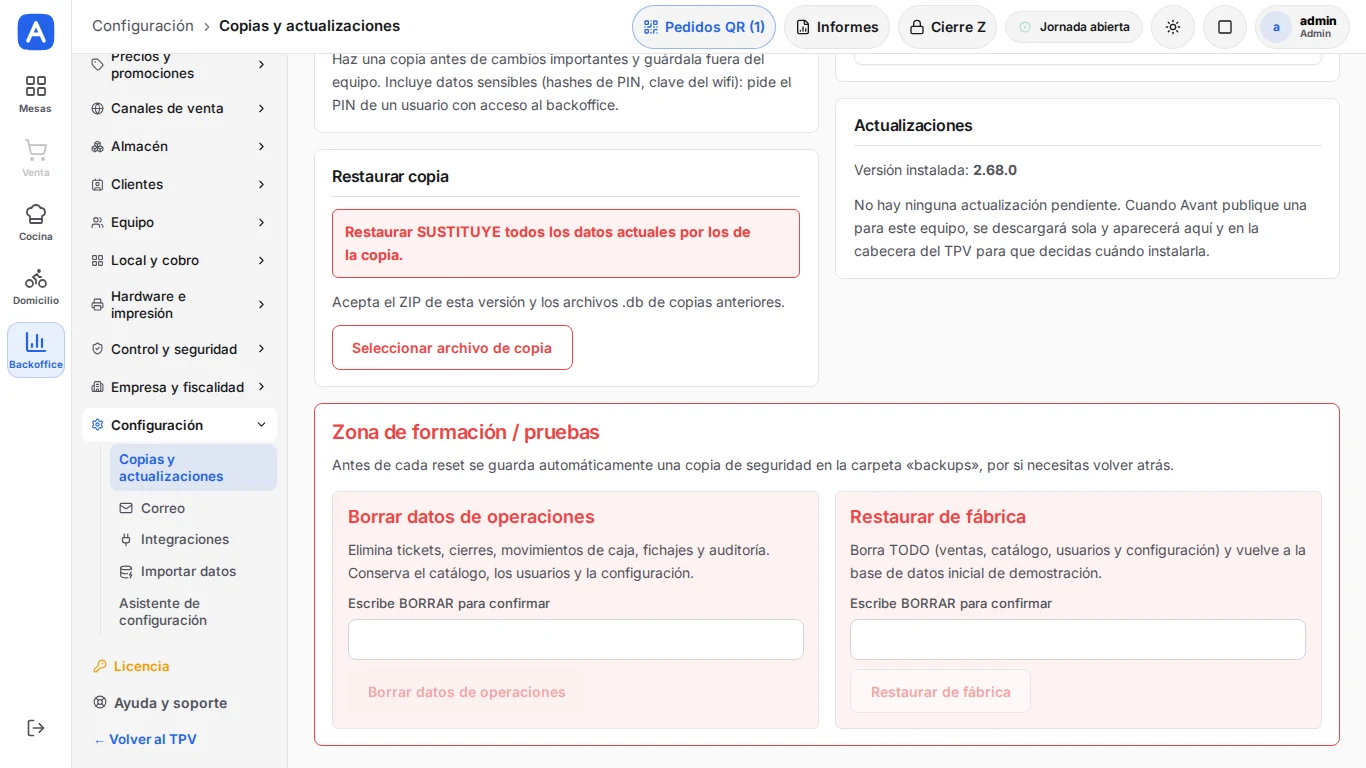Click the Integraciones plug icon
This screenshot has height=768, width=1366.
pyautogui.click(x=126, y=539)
